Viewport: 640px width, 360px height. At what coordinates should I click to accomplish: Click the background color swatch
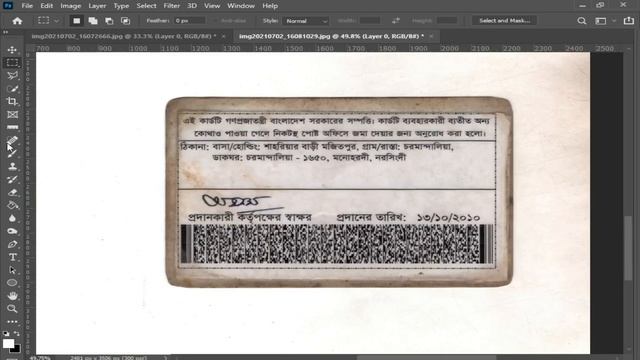(x=16, y=349)
